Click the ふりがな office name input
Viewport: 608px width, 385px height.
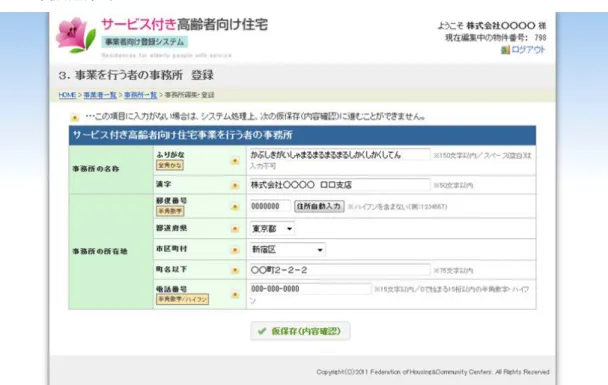[339, 155]
